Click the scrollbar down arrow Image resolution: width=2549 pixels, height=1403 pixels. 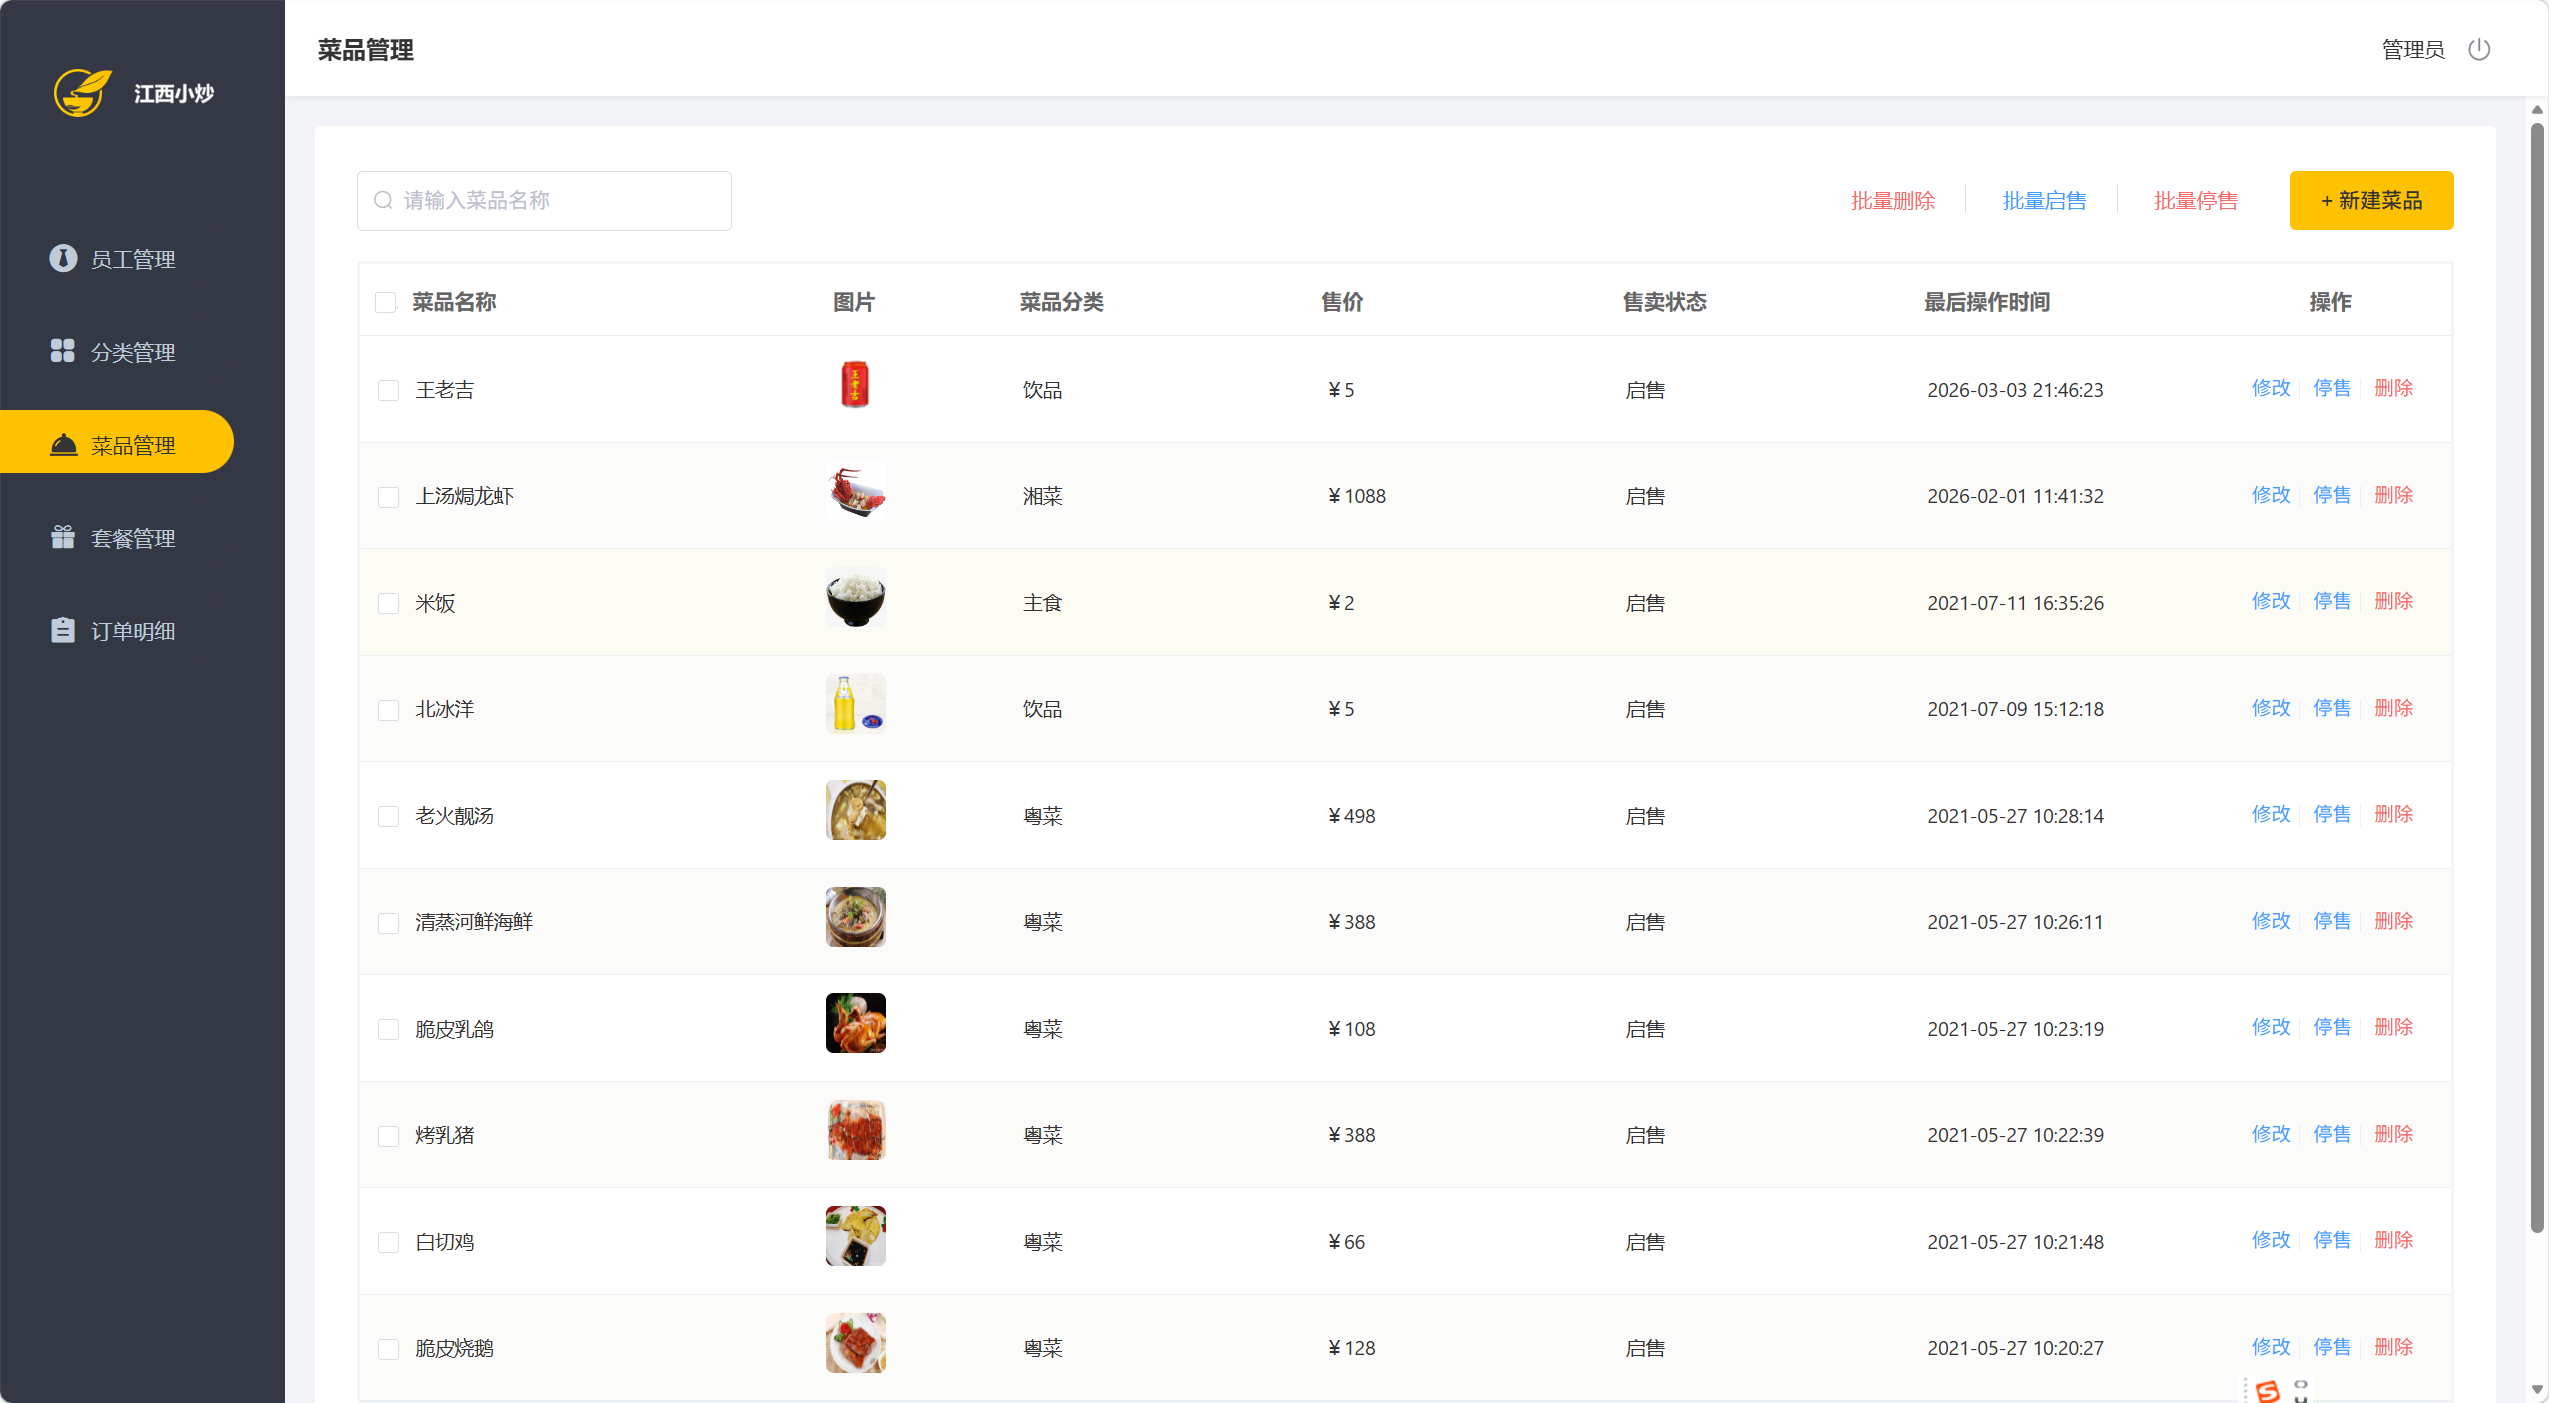2536,1389
